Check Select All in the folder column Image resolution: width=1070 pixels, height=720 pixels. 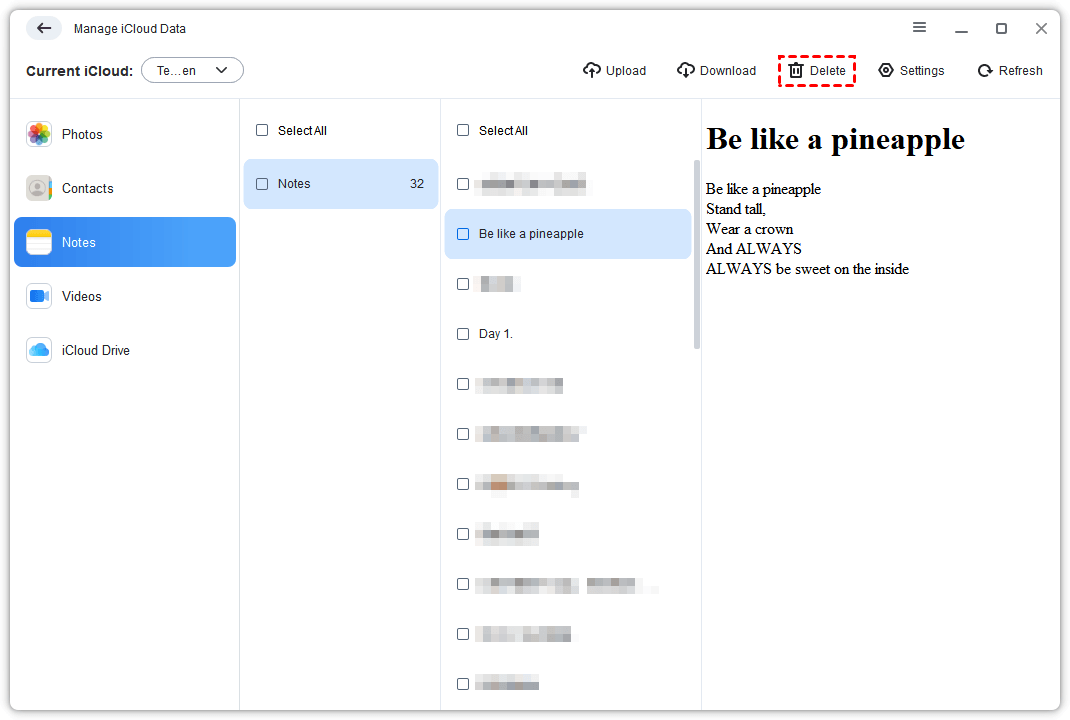pyautogui.click(x=262, y=130)
